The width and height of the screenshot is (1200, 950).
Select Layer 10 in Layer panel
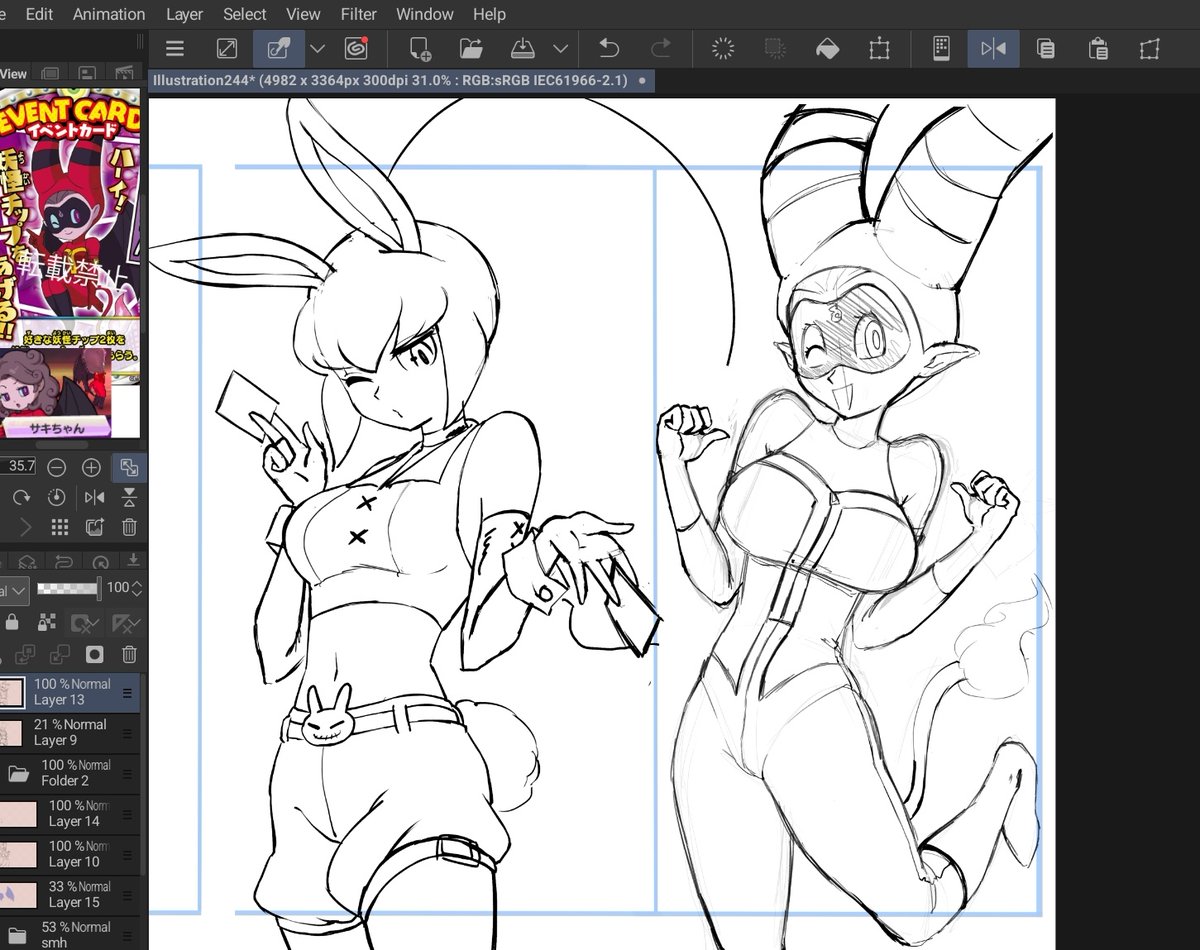click(x=70, y=854)
